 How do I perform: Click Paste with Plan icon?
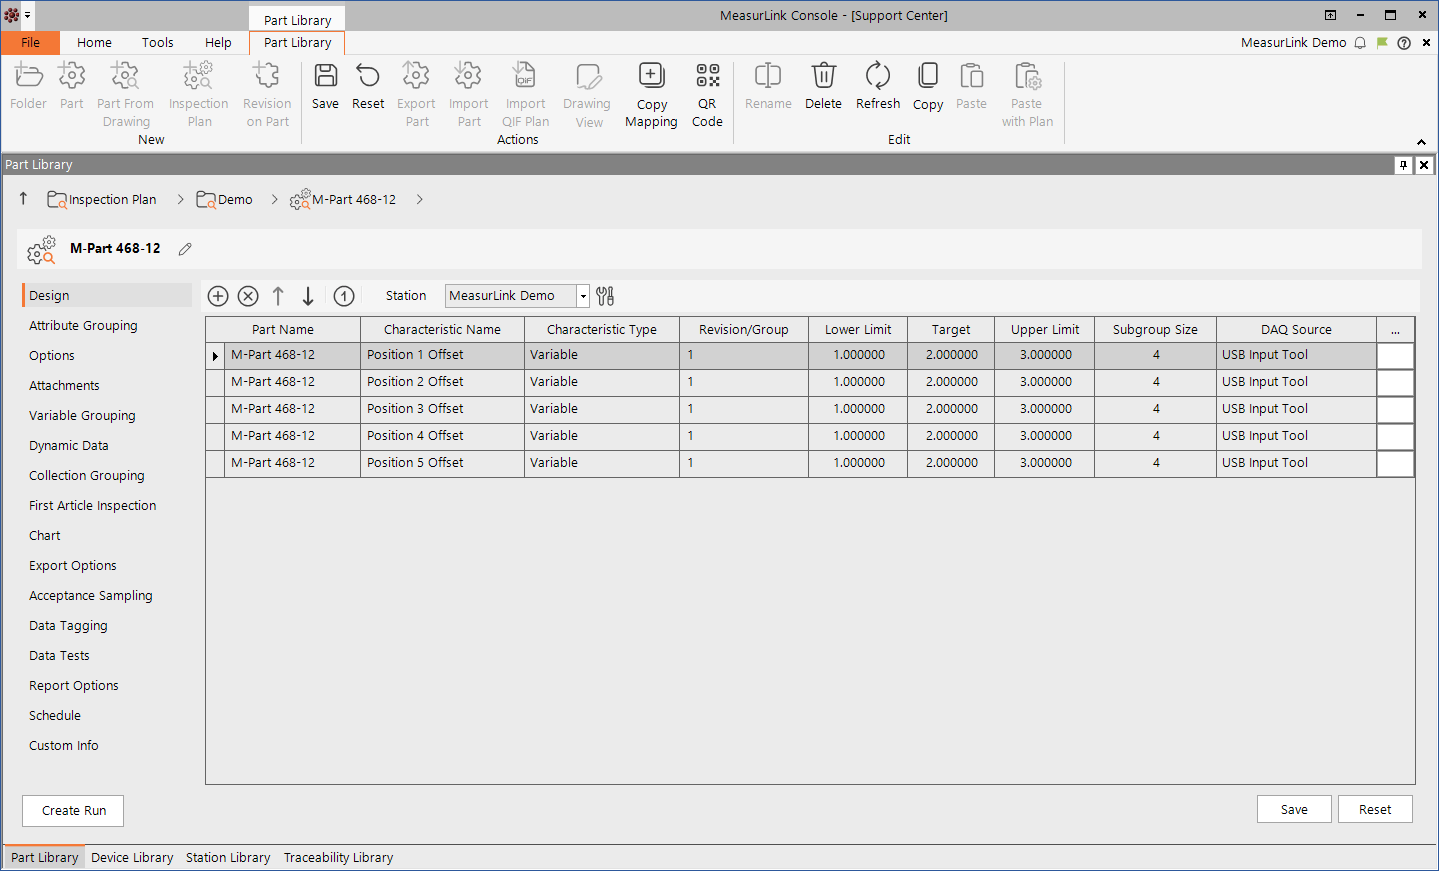click(x=1027, y=76)
